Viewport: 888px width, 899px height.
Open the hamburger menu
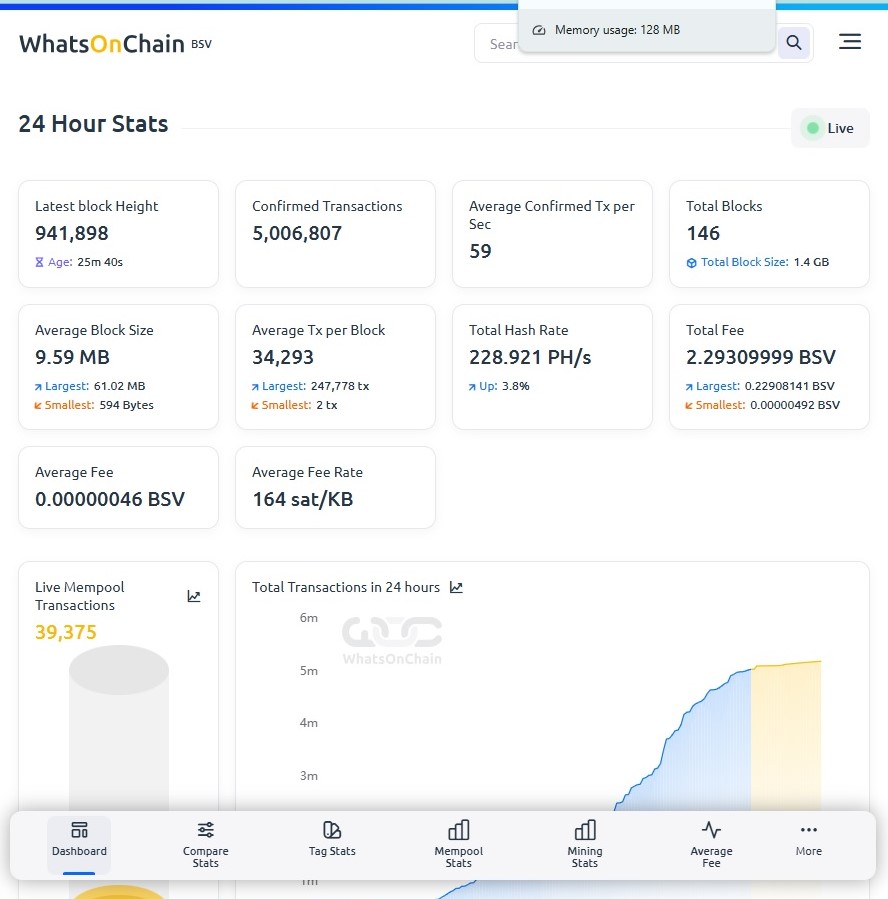tap(850, 41)
